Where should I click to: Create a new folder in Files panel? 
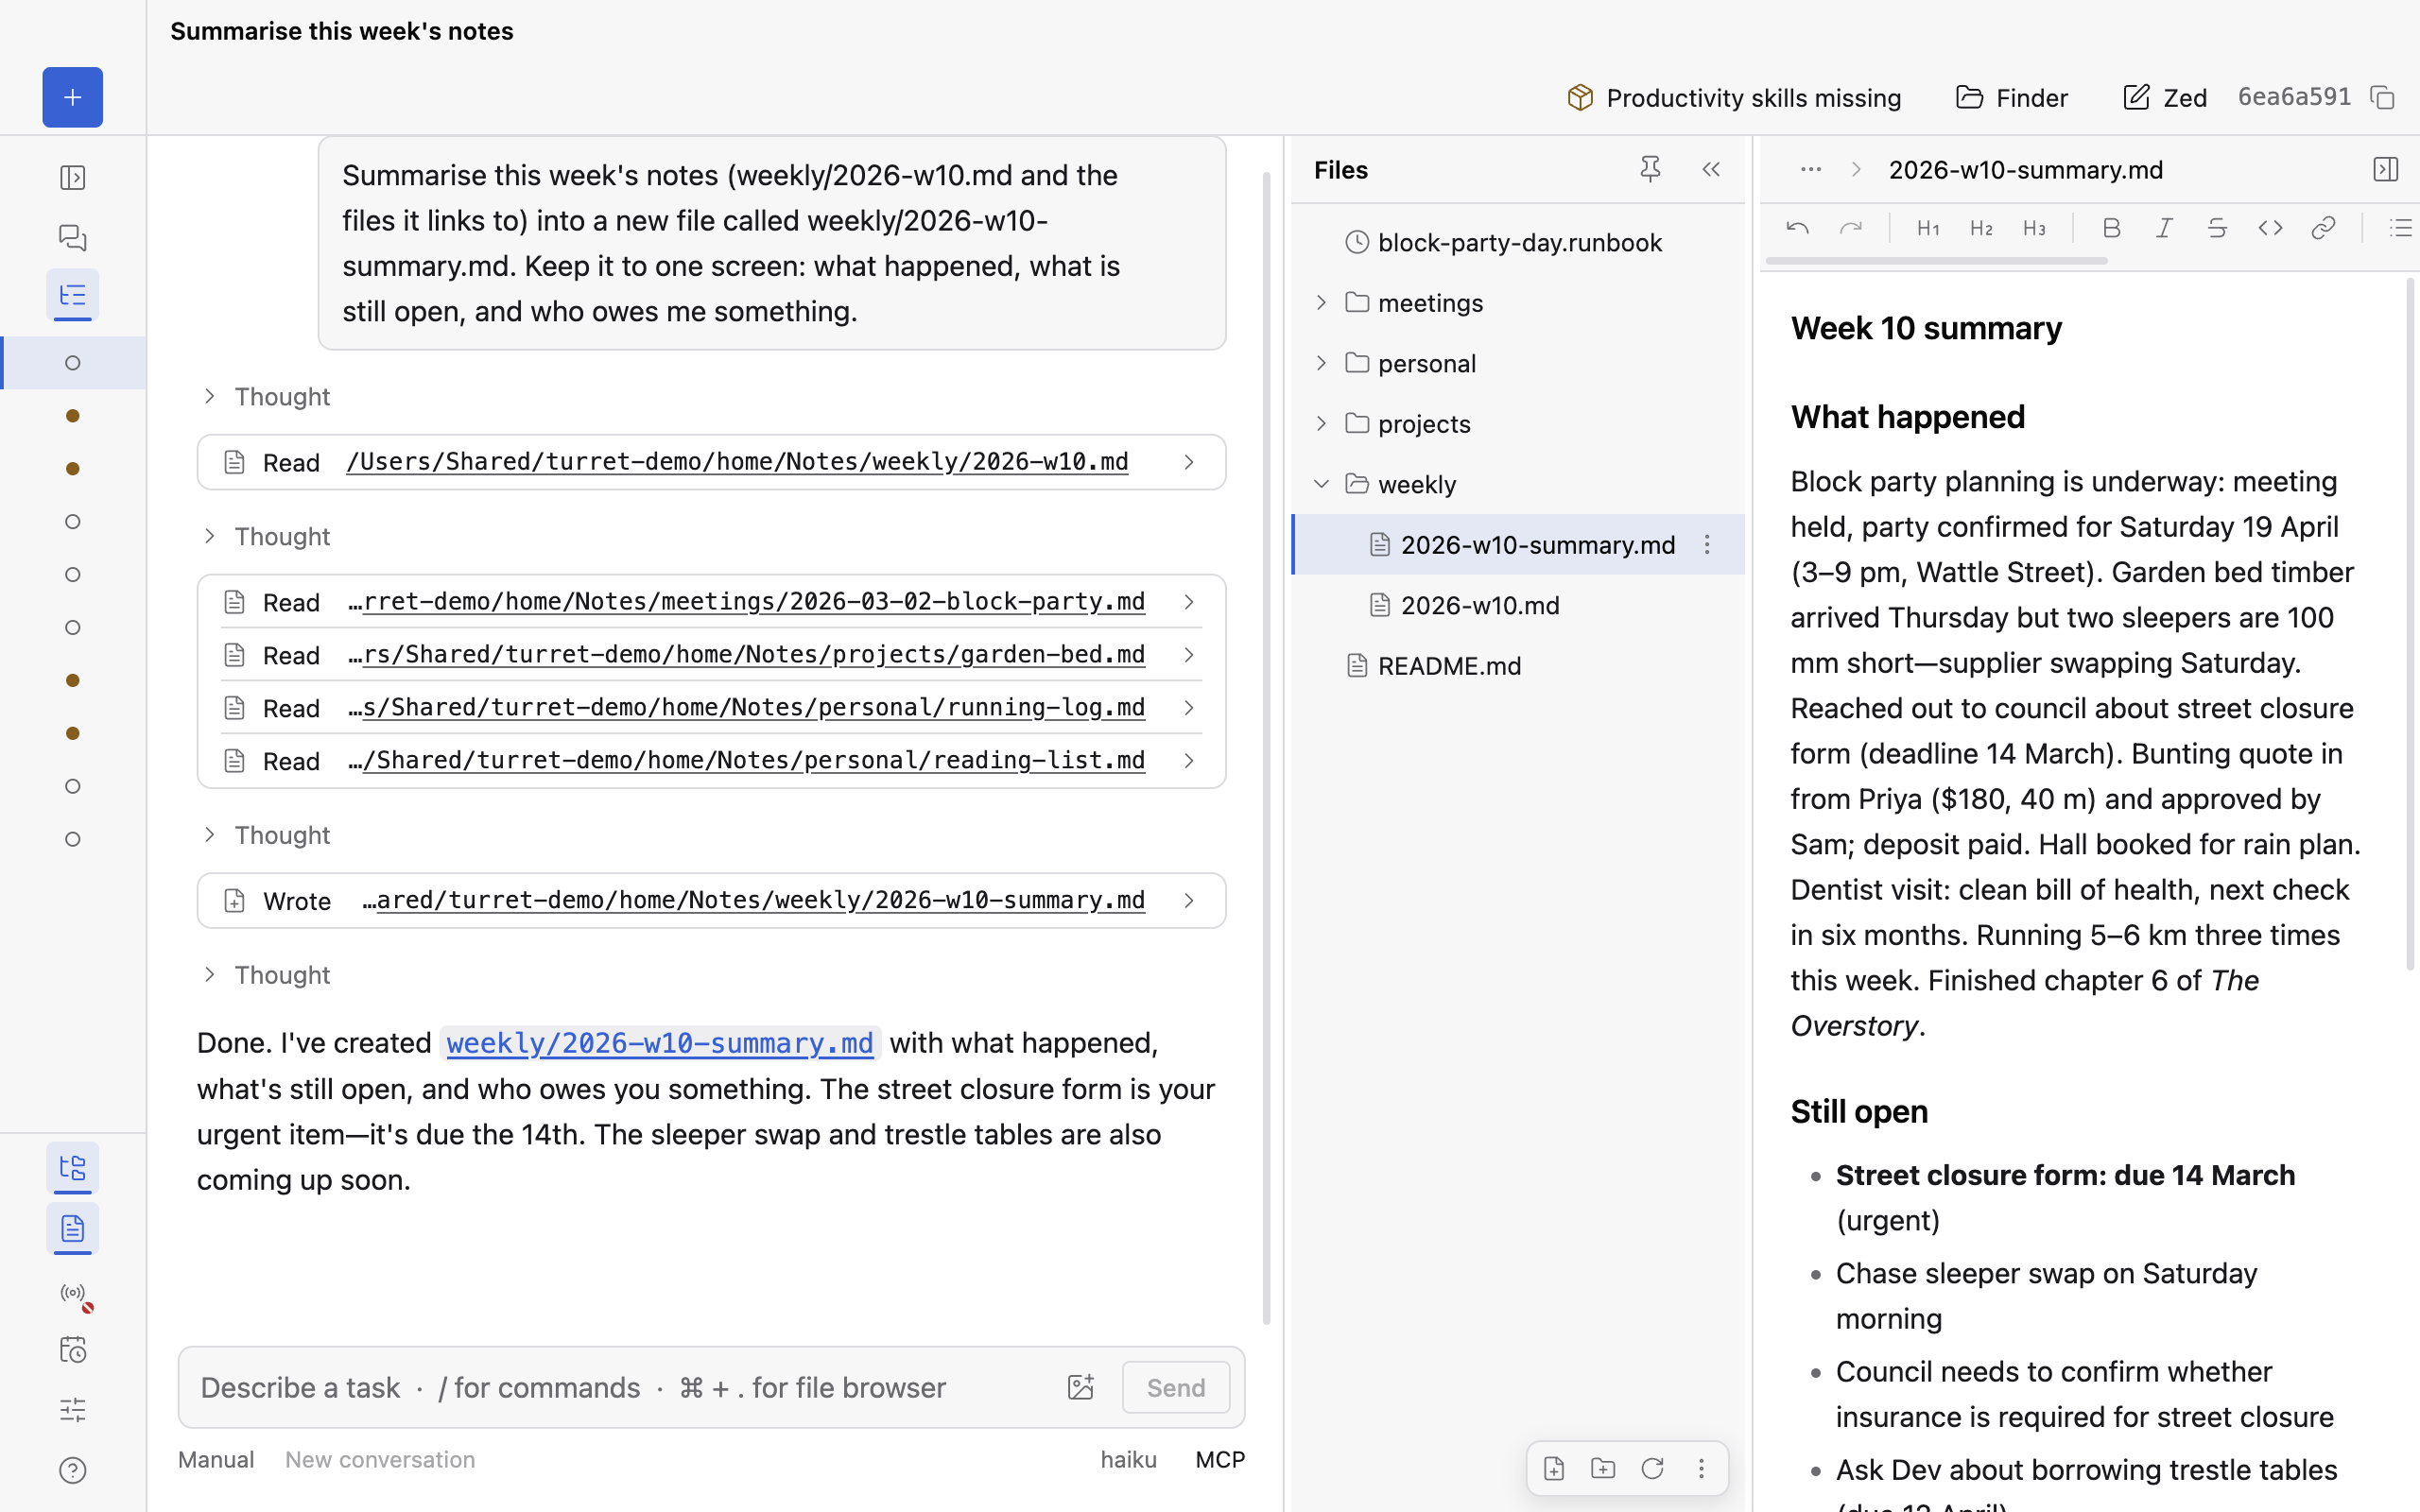pyautogui.click(x=1603, y=1468)
